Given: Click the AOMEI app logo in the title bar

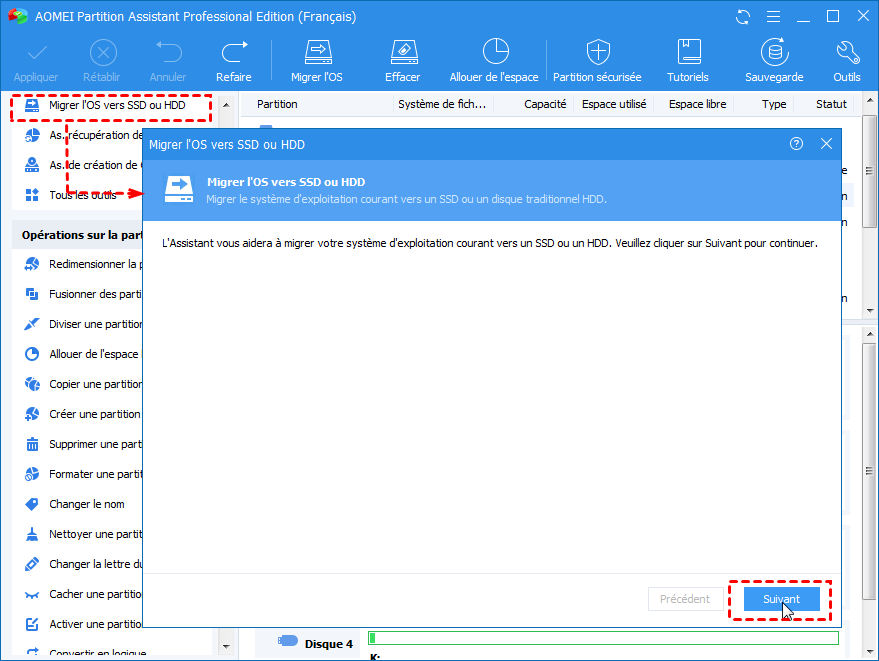Looking at the screenshot, I should [17, 16].
